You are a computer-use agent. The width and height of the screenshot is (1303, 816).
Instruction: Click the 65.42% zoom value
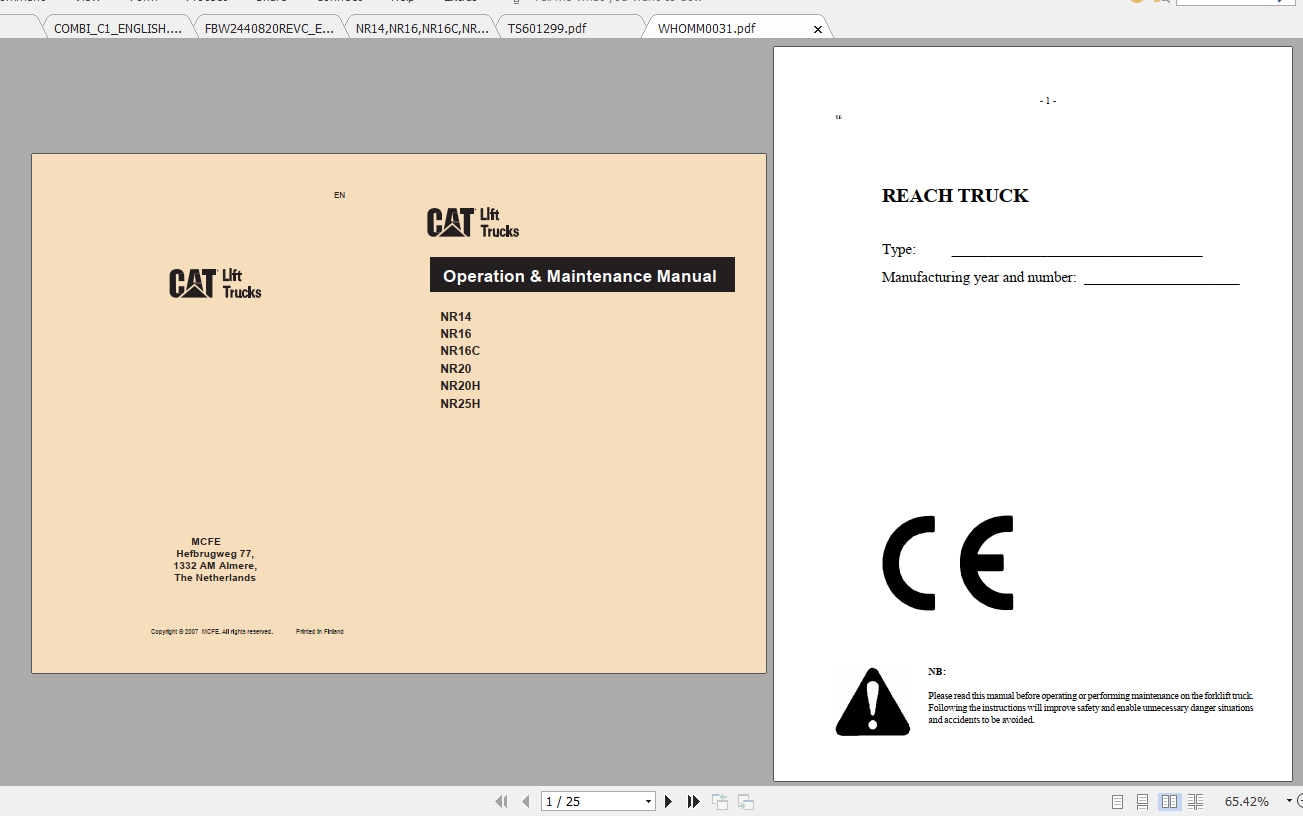click(x=1245, y=801)
